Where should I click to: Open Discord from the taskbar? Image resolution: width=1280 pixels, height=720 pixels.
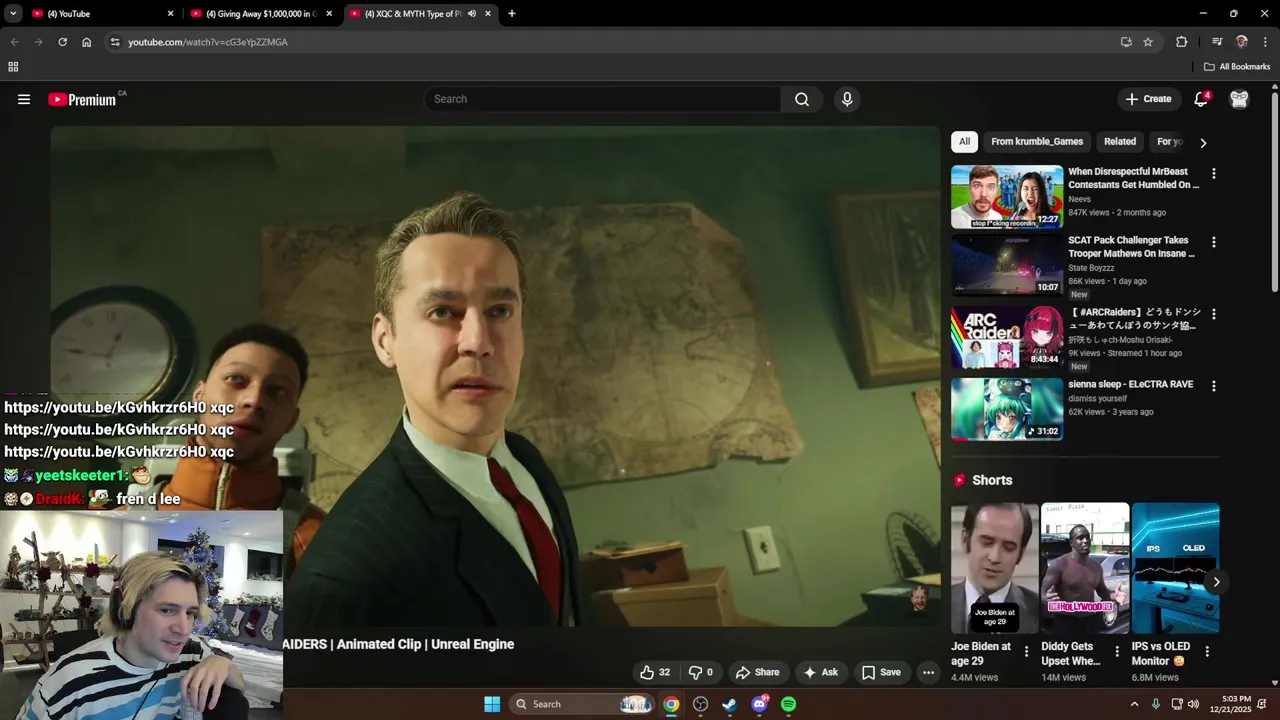tap(759, 704)
